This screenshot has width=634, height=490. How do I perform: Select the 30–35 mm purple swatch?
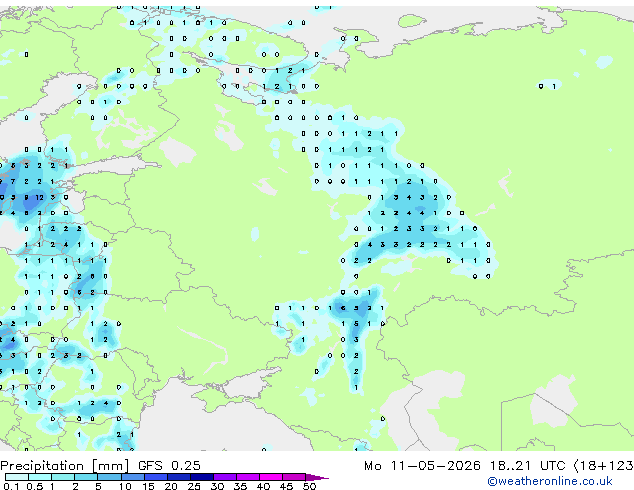(224, 477)
